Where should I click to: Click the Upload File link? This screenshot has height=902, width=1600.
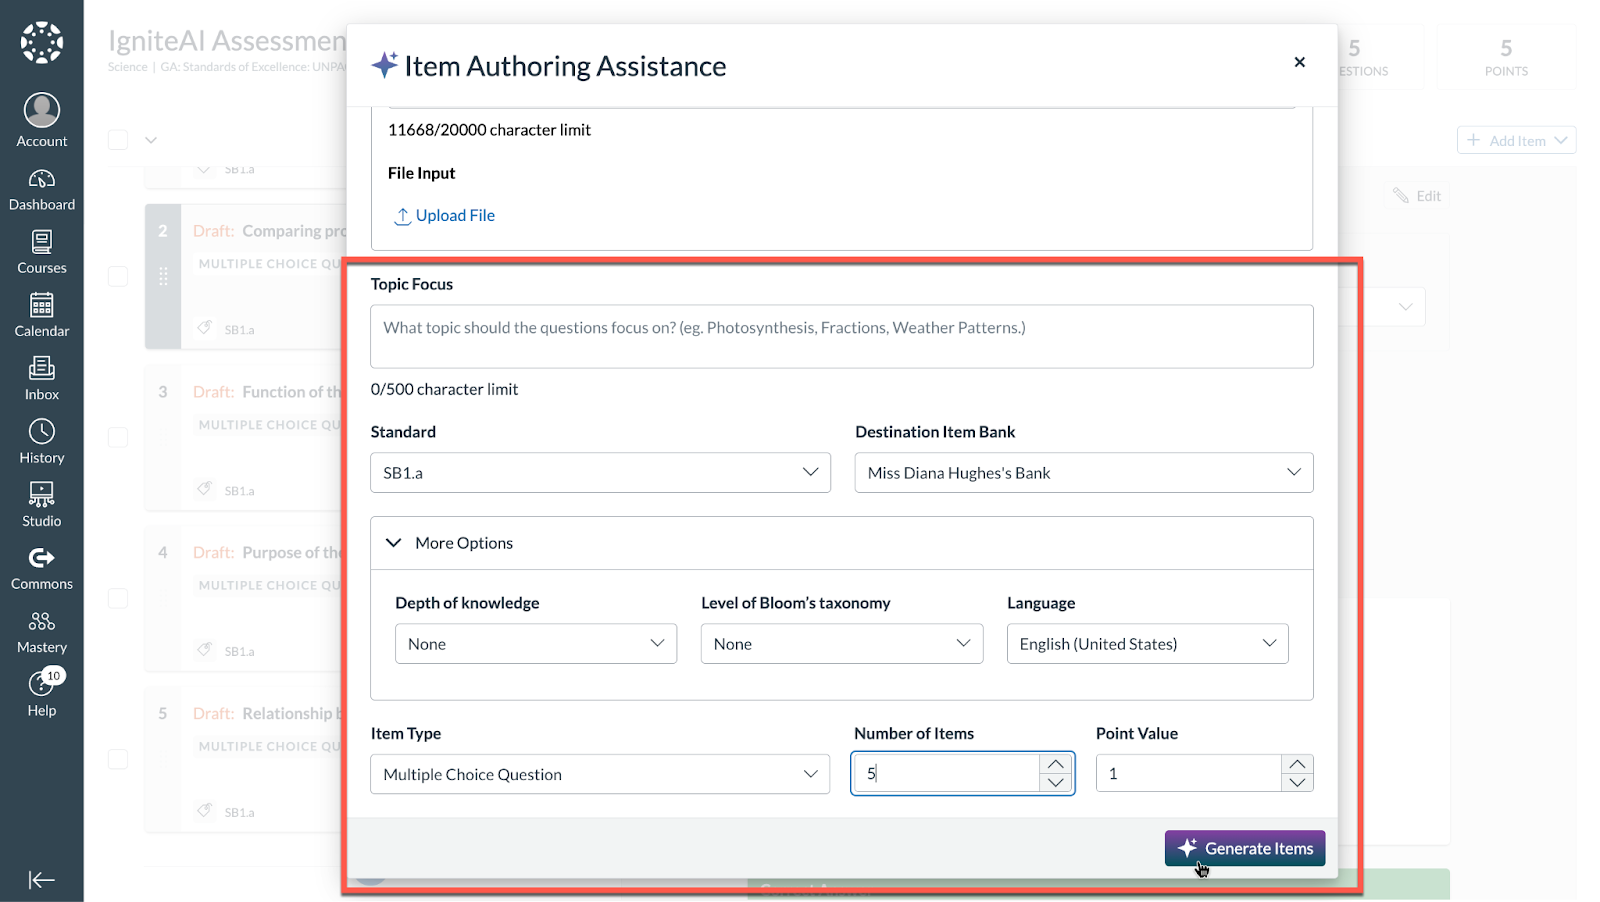[x=445, y=216]
